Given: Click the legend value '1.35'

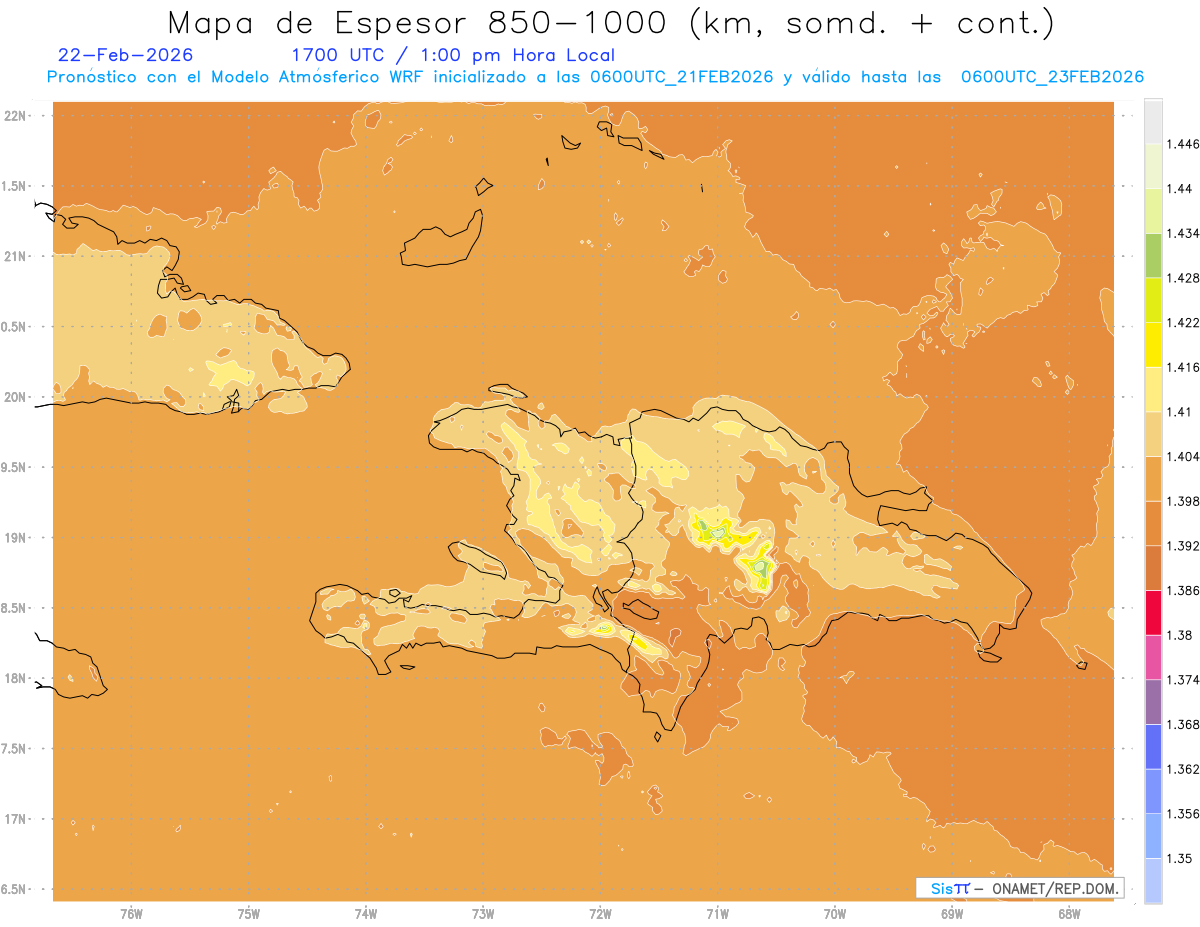Looking at the screenshot, I should click(x=1179, y=858).
